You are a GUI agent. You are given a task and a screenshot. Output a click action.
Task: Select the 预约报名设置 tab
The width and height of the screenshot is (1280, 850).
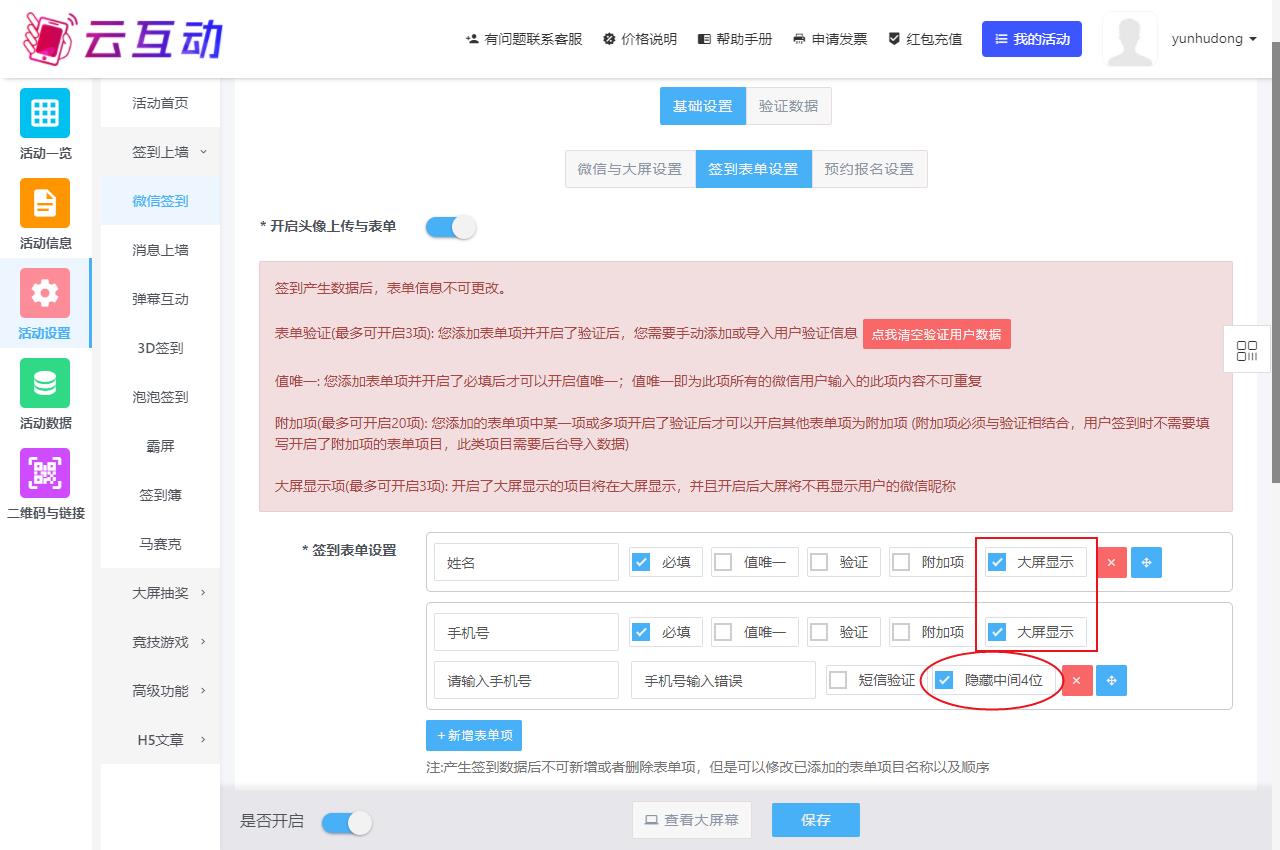[x=869, y=169]
